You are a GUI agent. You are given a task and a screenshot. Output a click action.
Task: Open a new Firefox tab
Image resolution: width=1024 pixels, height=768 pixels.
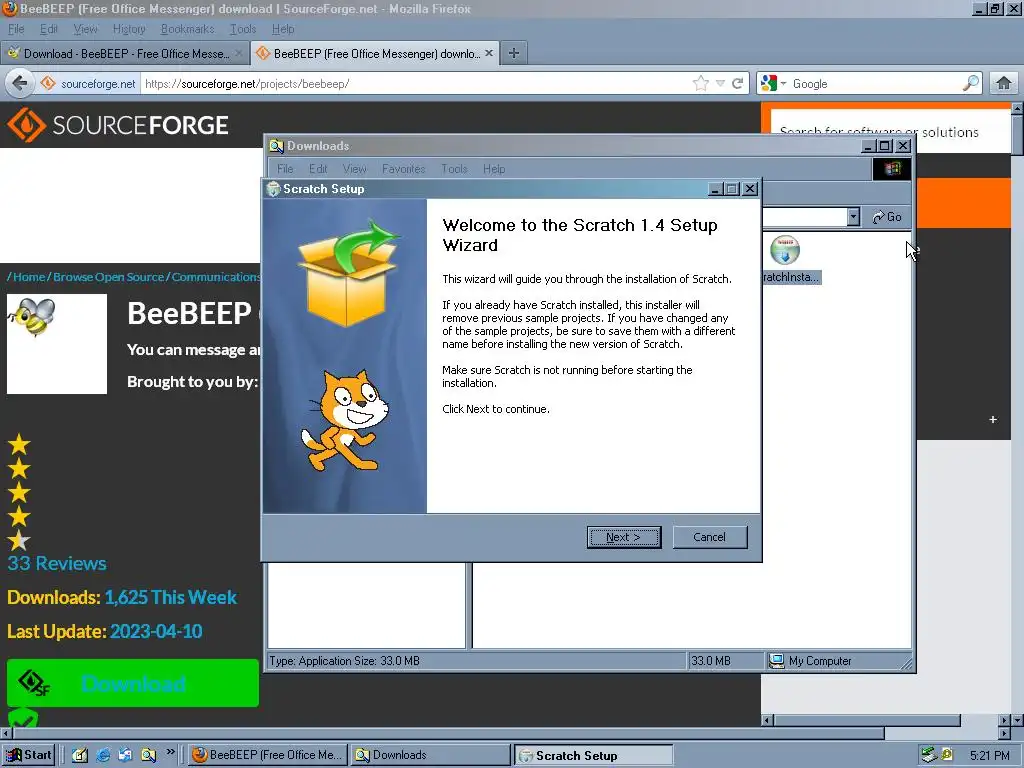(x=514, y=53)
